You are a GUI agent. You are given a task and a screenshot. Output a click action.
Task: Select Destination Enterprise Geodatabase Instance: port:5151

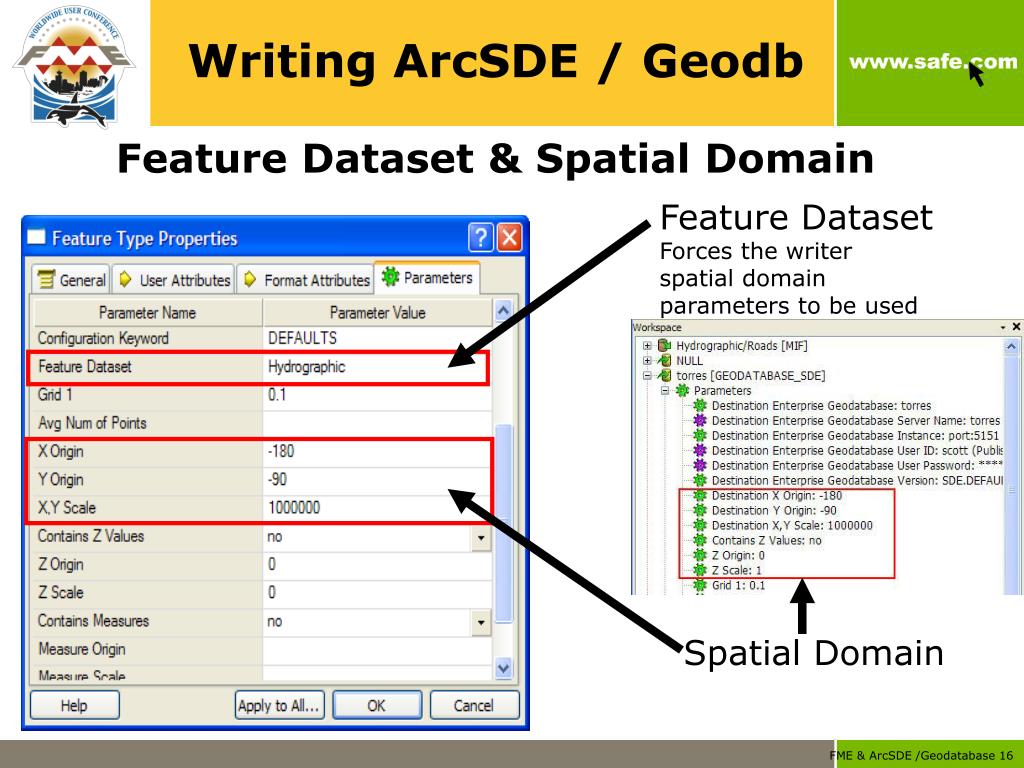pyautogui.click(x=855, y=436)
